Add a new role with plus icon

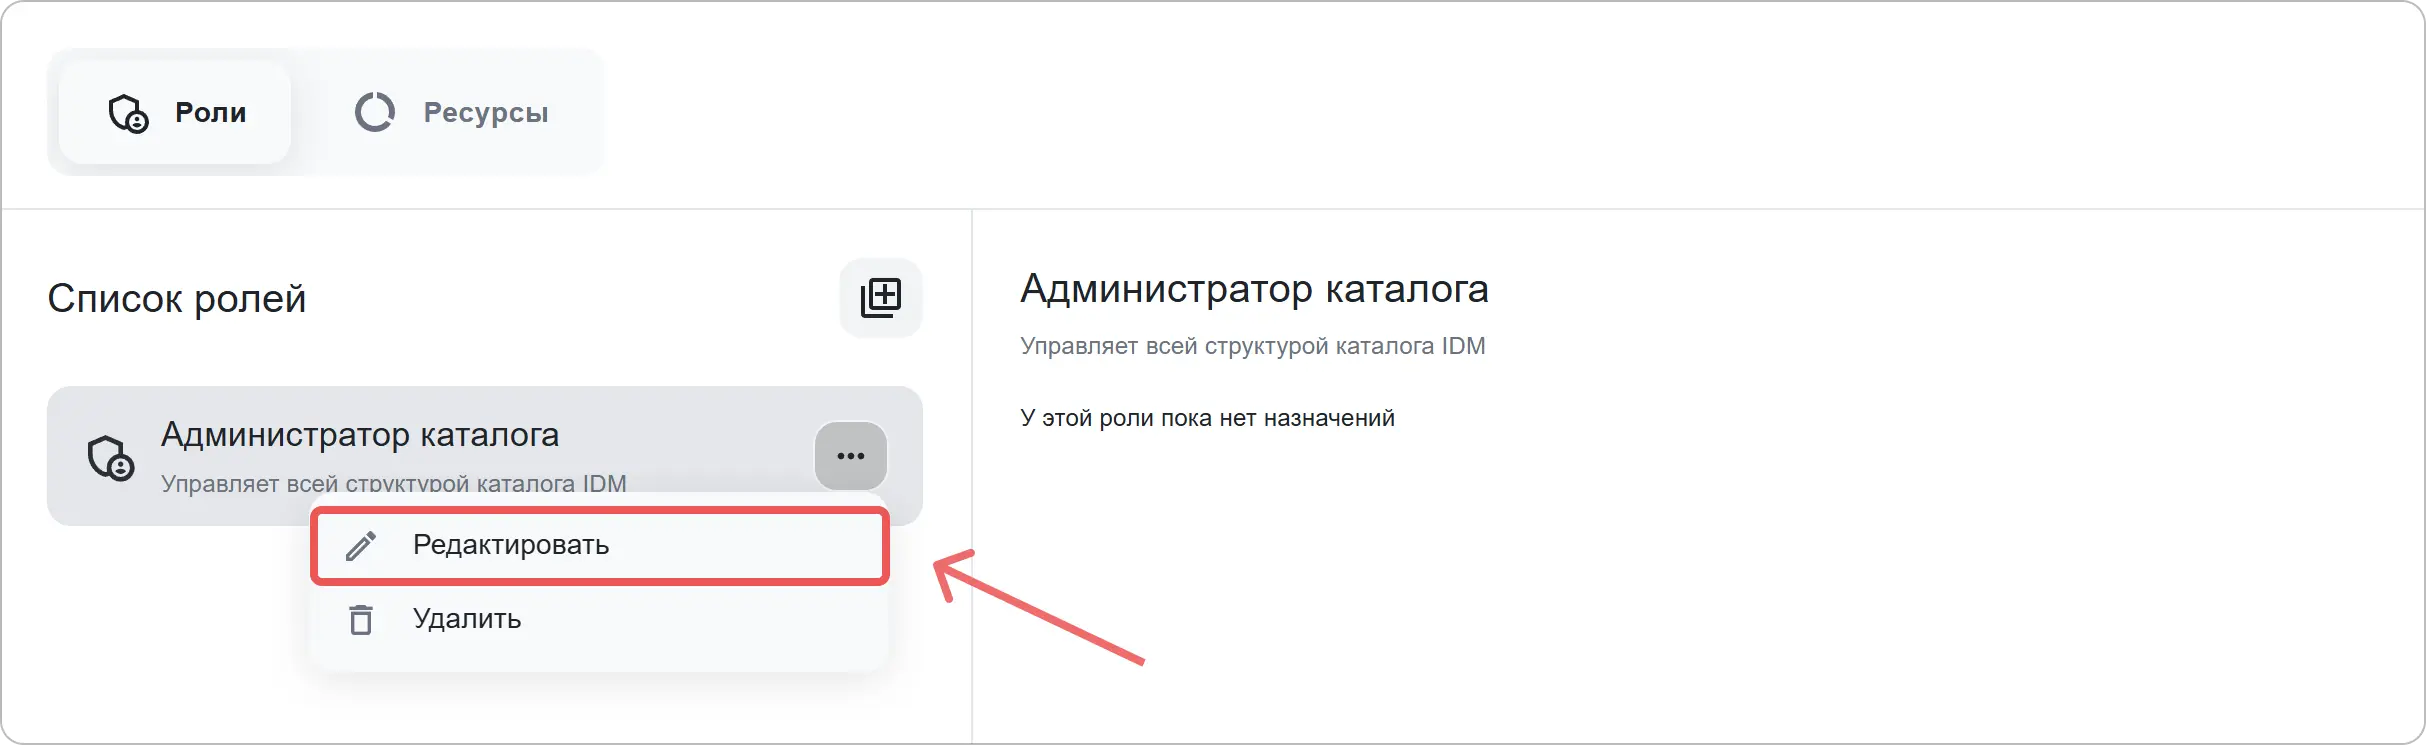click(881, 298)
